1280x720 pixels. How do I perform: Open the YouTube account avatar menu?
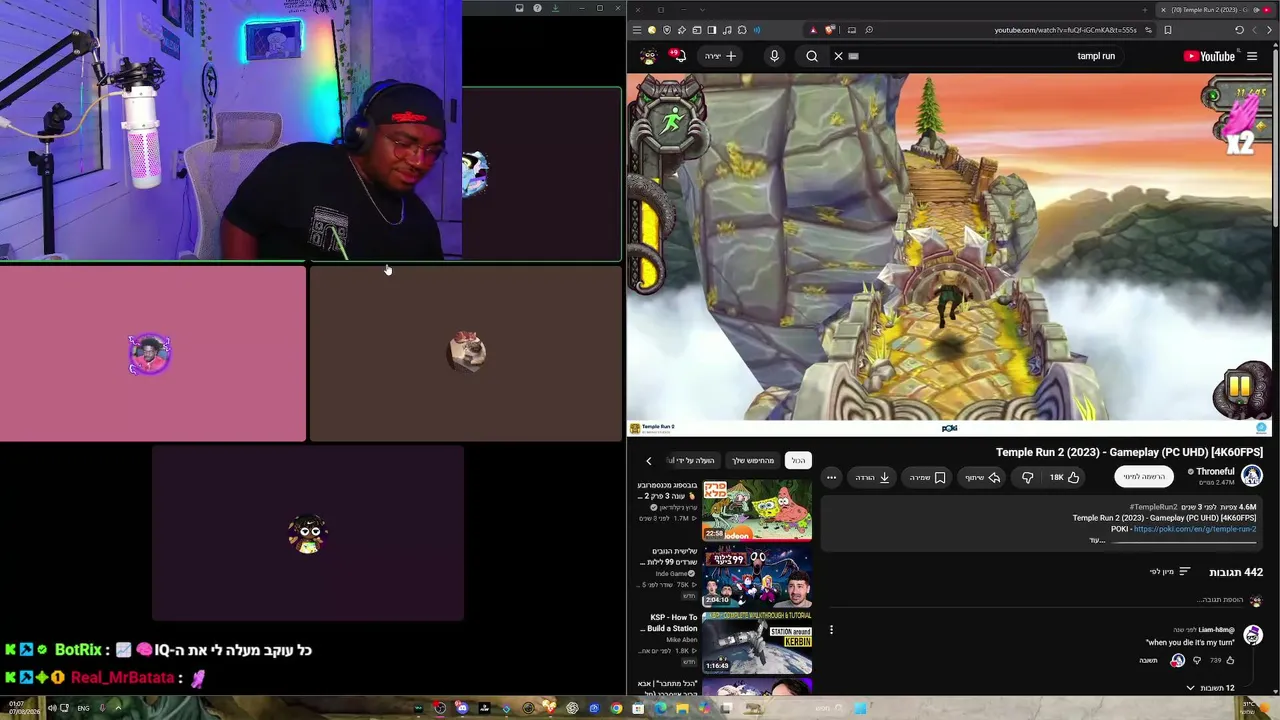(x=649, y=56)
